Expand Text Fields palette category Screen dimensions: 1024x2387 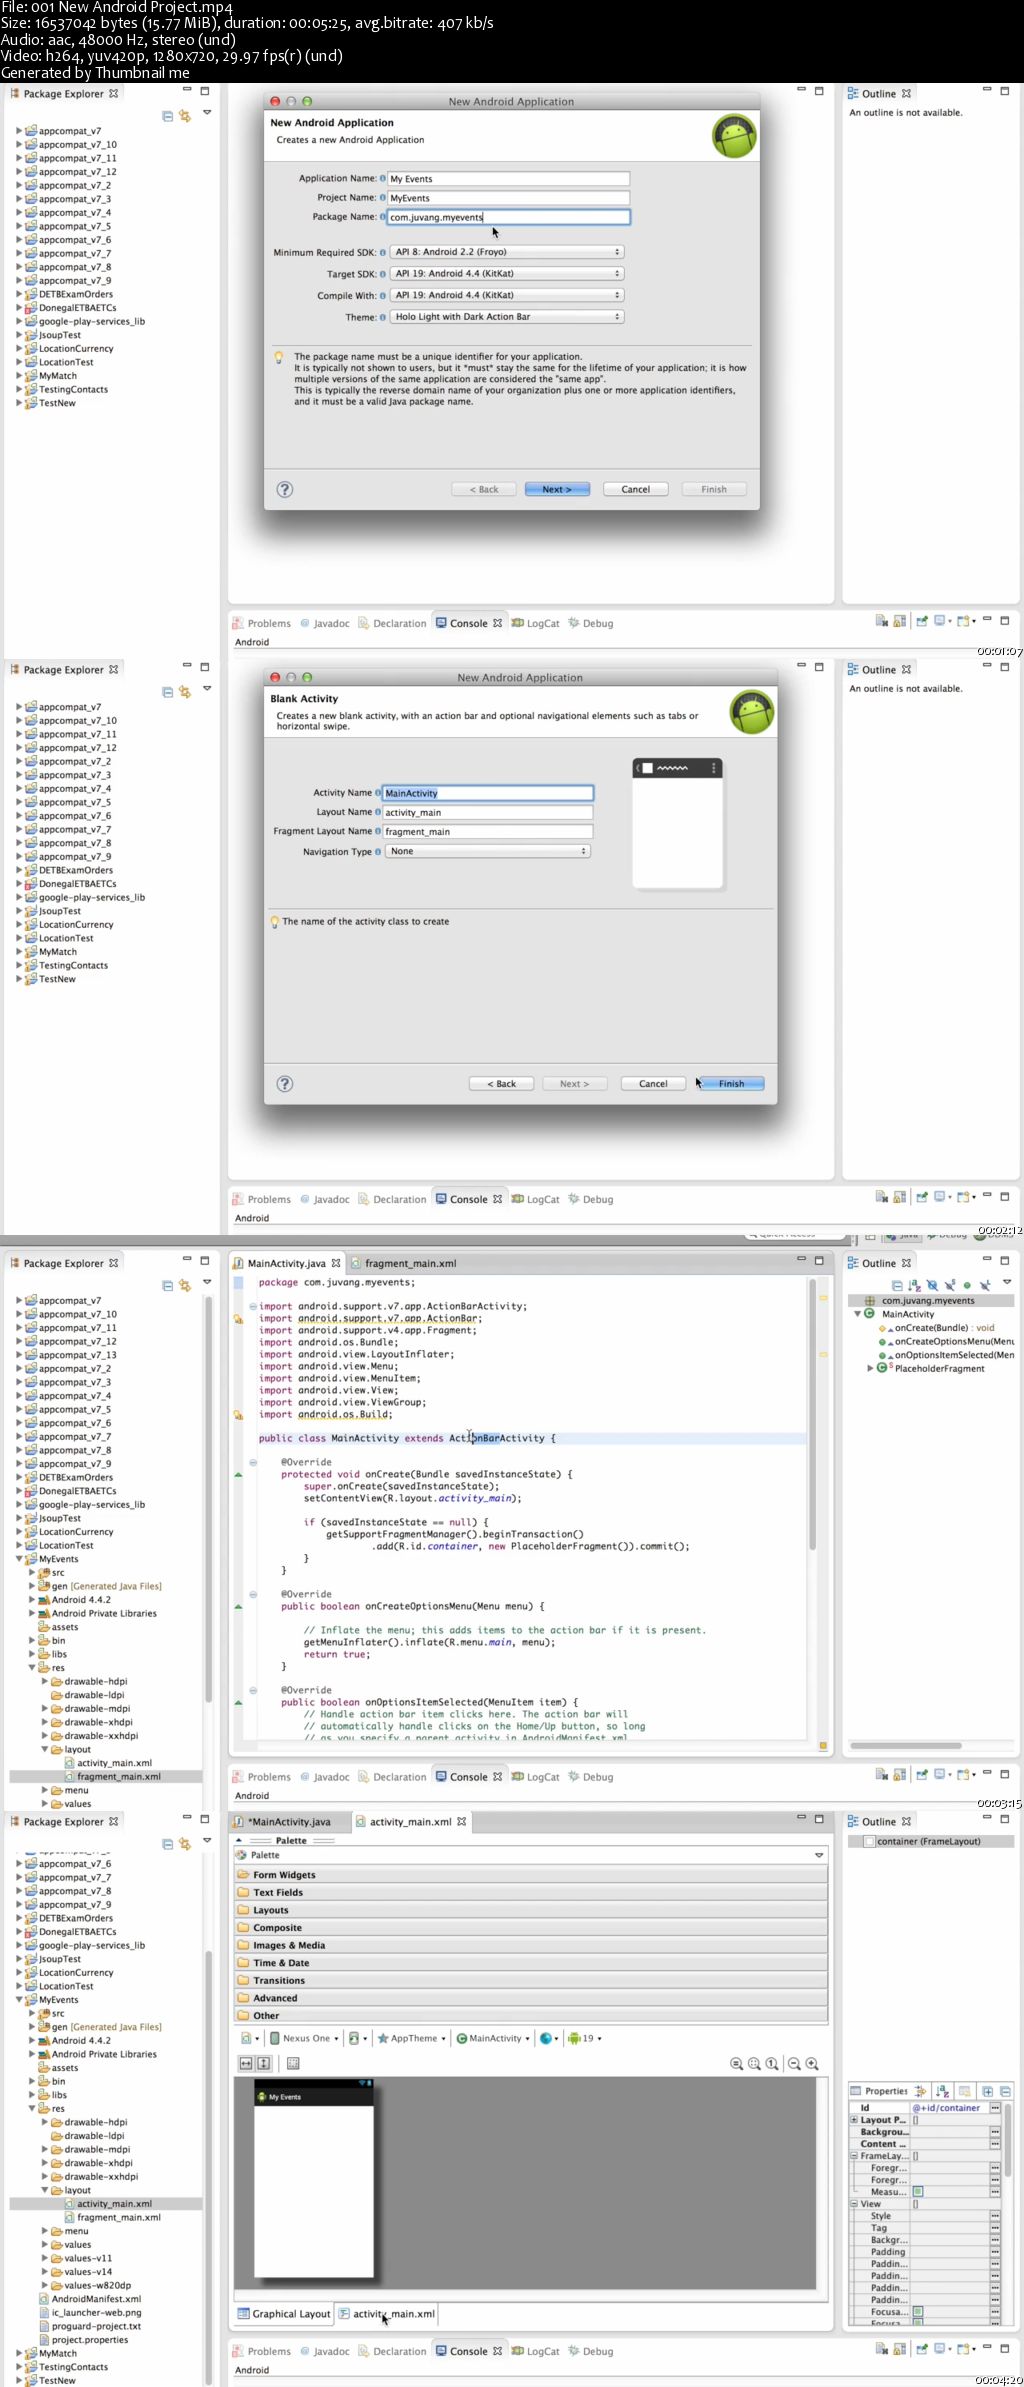[531, 1892]
